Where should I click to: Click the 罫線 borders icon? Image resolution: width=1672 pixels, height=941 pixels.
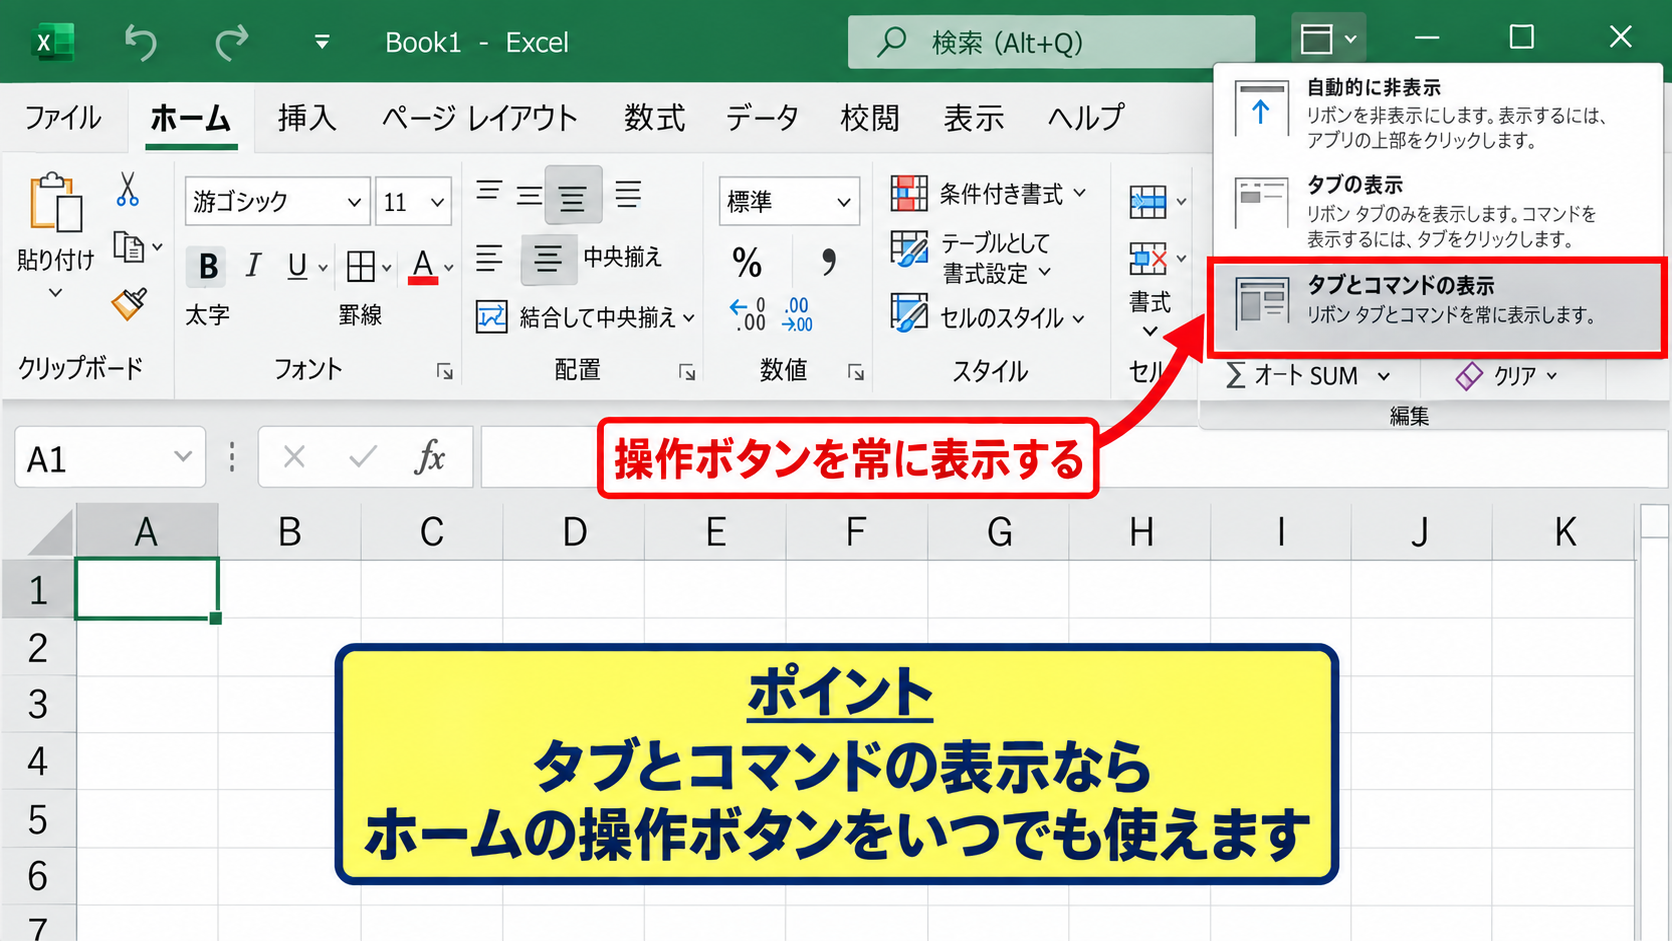[x=360, y=266]
